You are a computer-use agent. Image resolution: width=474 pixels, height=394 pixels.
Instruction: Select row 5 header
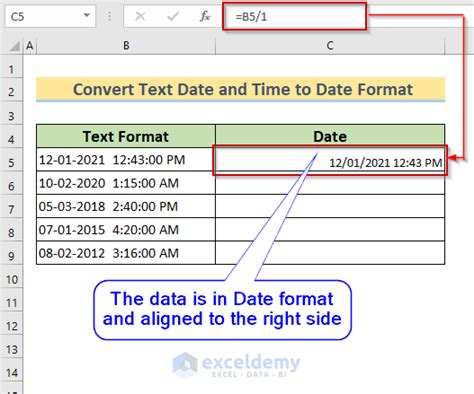[x=11, y=163]
